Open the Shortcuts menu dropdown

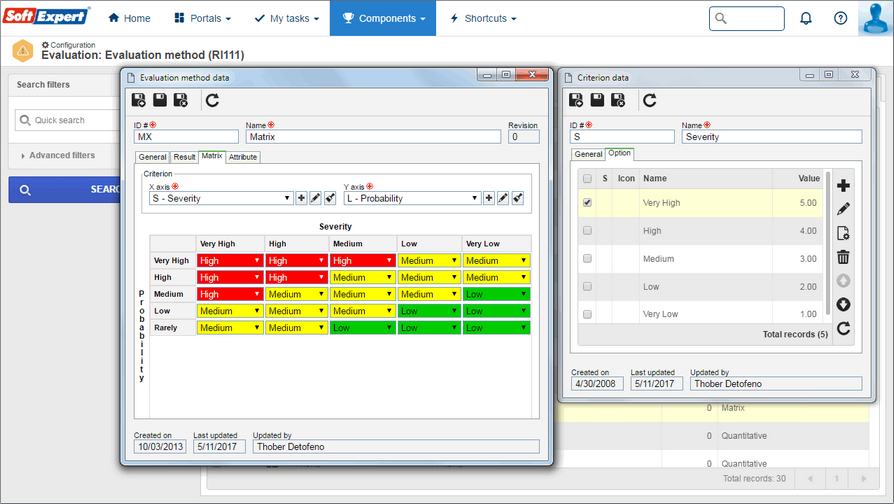pos(483,18)
